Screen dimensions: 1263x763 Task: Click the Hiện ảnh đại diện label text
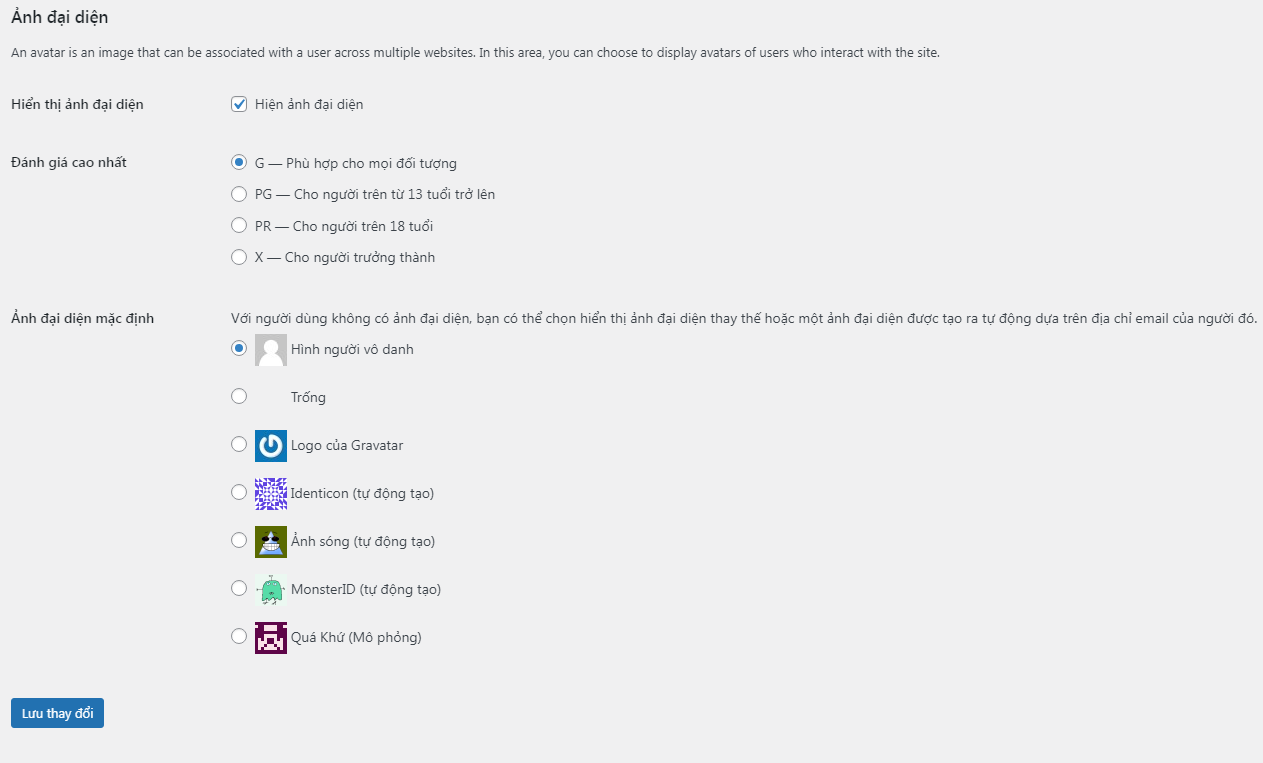[309, 105]
